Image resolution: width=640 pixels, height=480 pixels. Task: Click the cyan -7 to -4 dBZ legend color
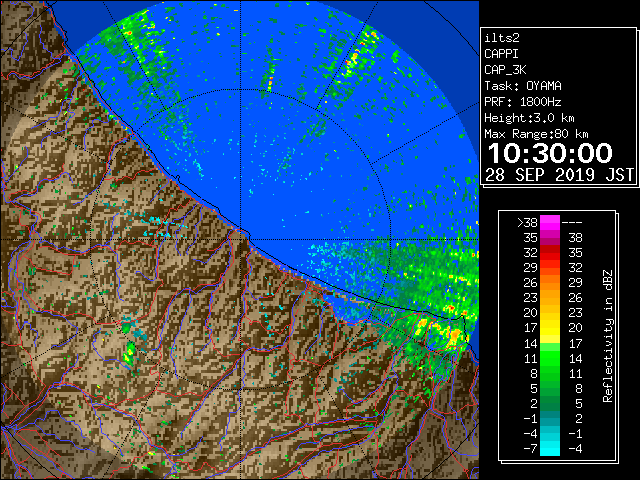(x=550, y=449)
